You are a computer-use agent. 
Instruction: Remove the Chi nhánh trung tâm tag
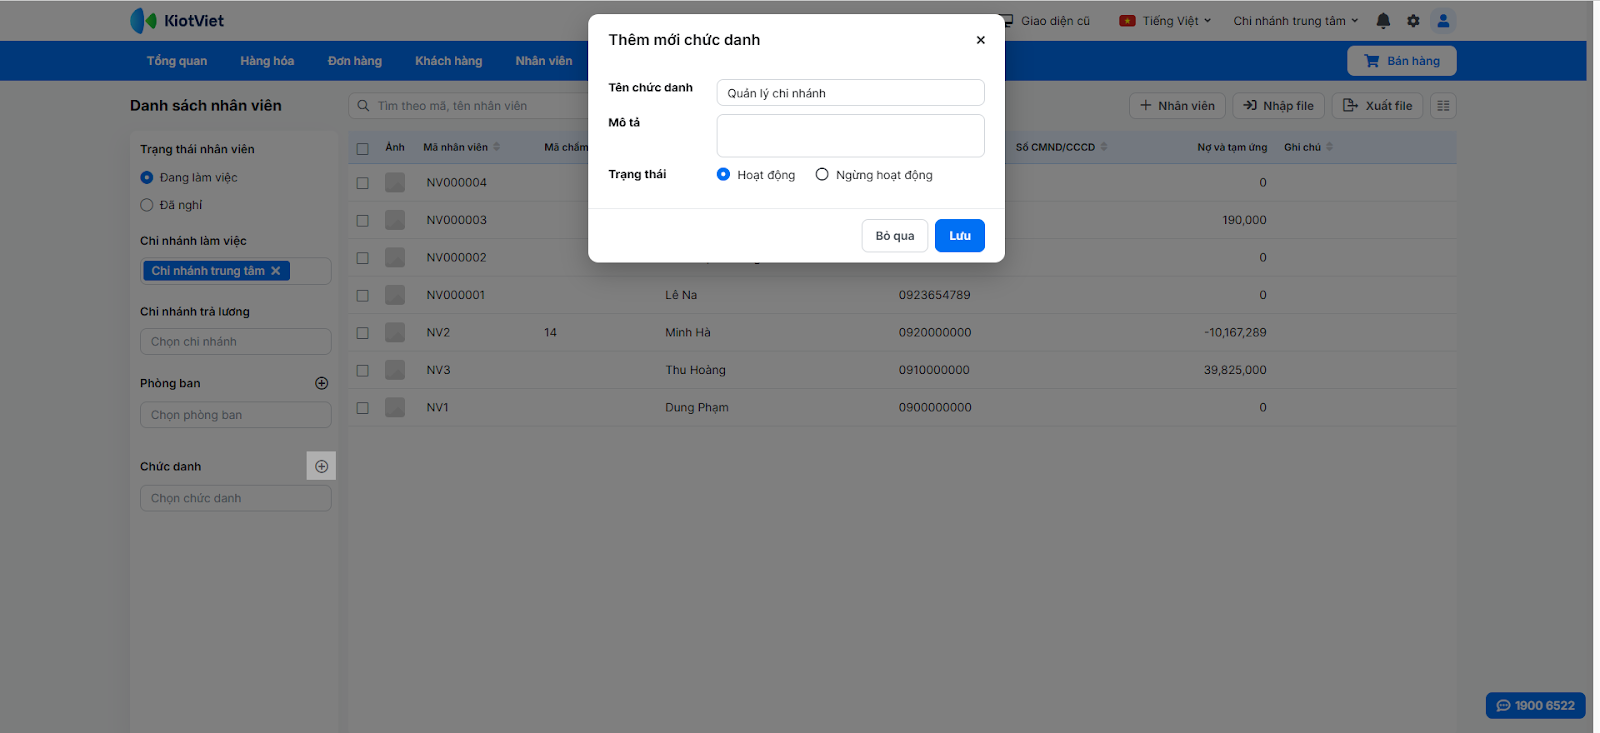click(x=276, y=271)
